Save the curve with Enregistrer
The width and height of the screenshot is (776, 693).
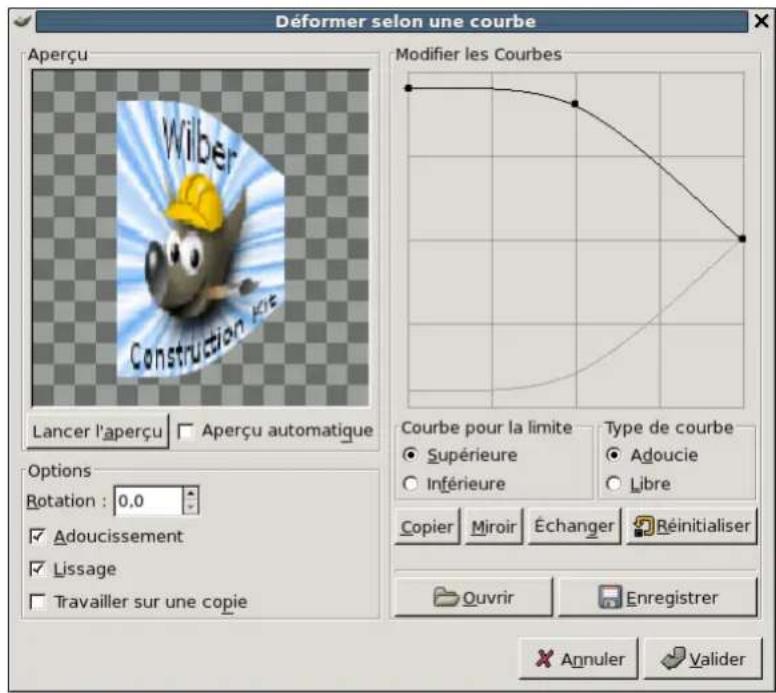[658, 597]
